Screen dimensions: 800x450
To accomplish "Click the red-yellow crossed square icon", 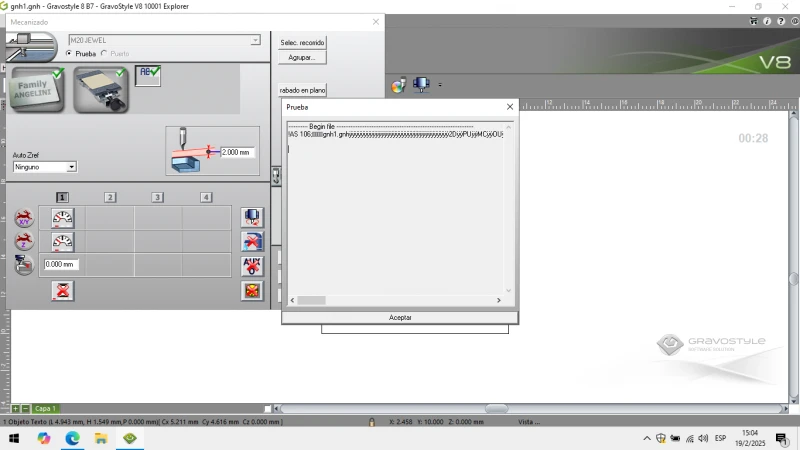I will (x=252, y=291).
